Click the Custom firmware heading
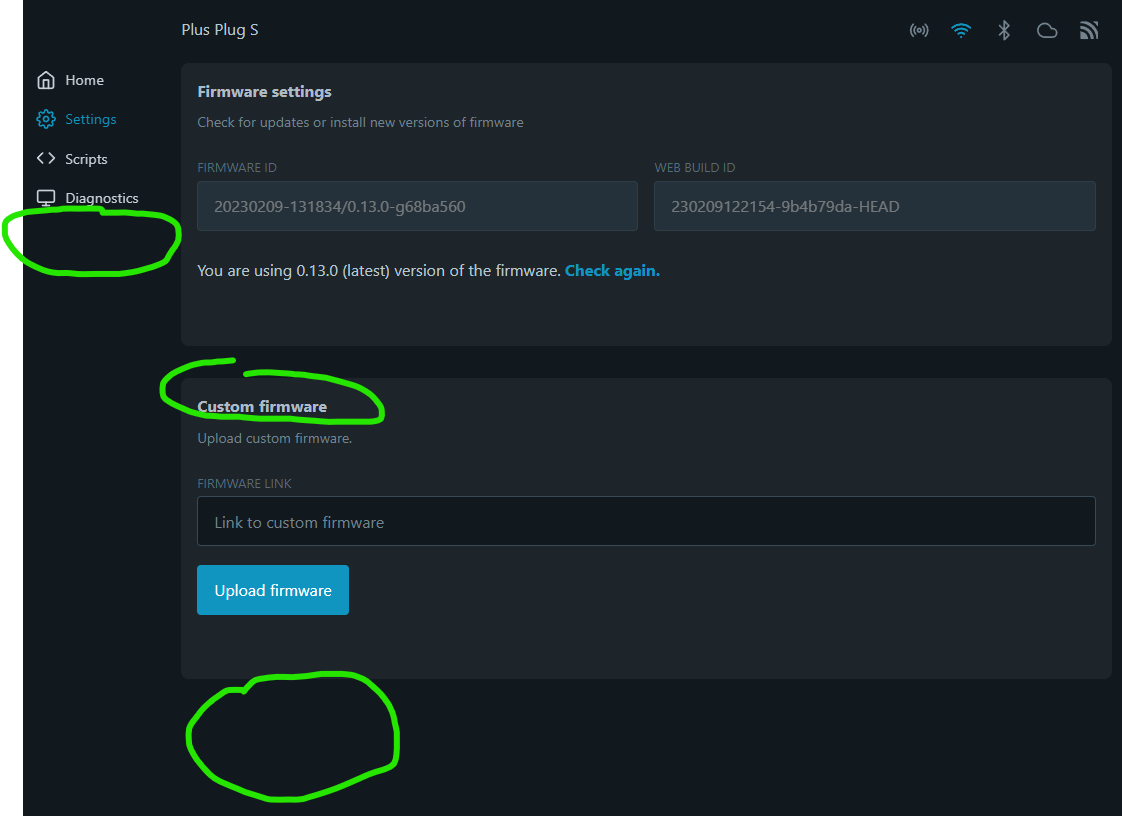The image size is (1122, 816). click(262, 407)
